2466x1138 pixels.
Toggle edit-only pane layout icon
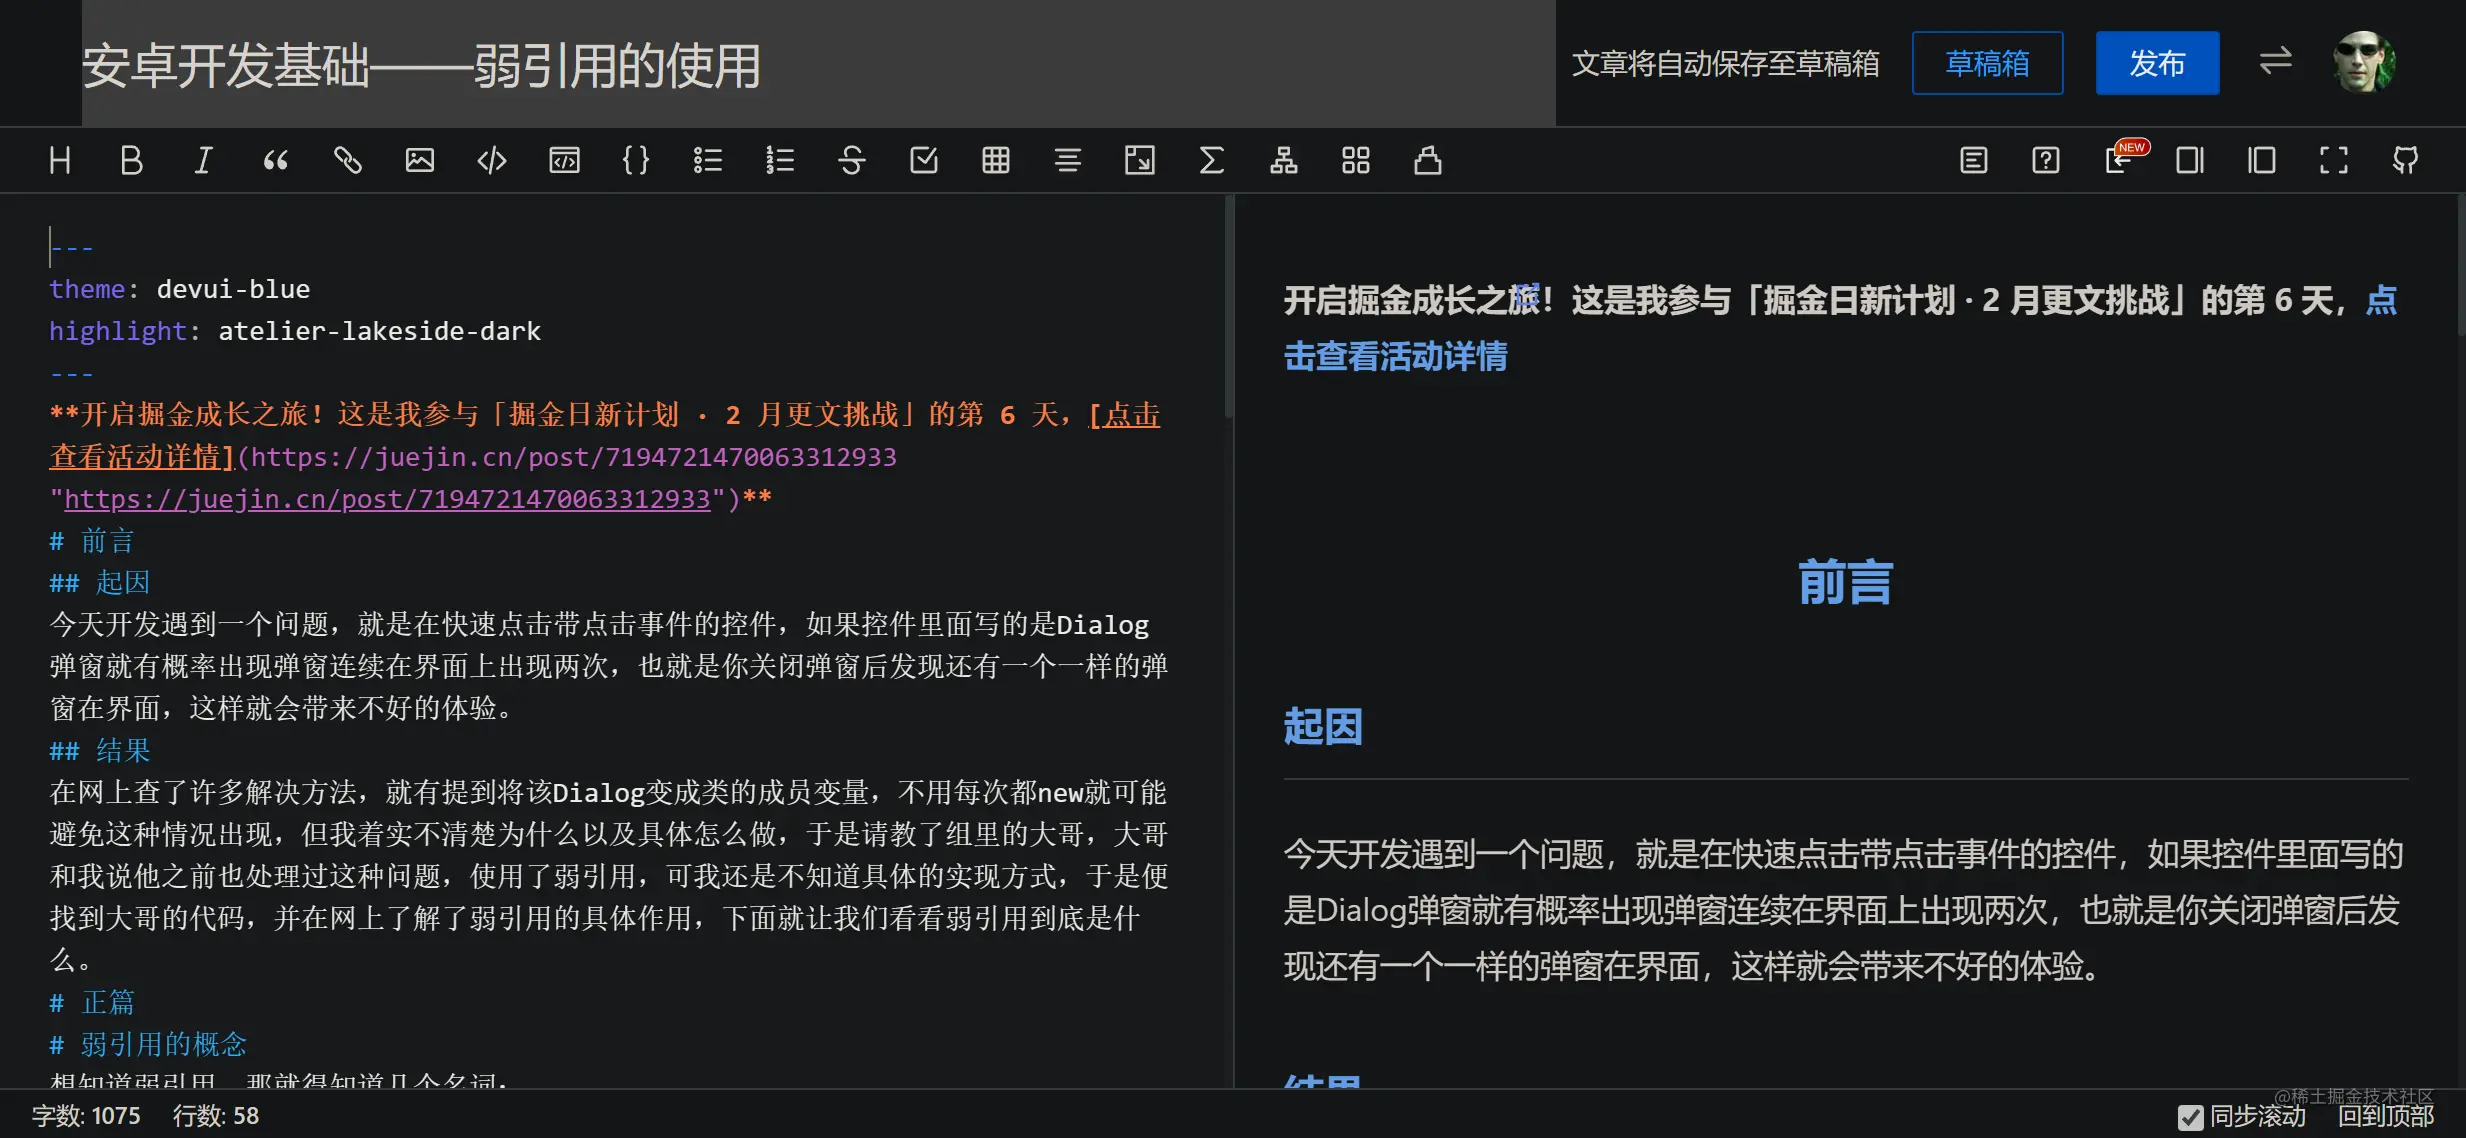[2189, 160]
